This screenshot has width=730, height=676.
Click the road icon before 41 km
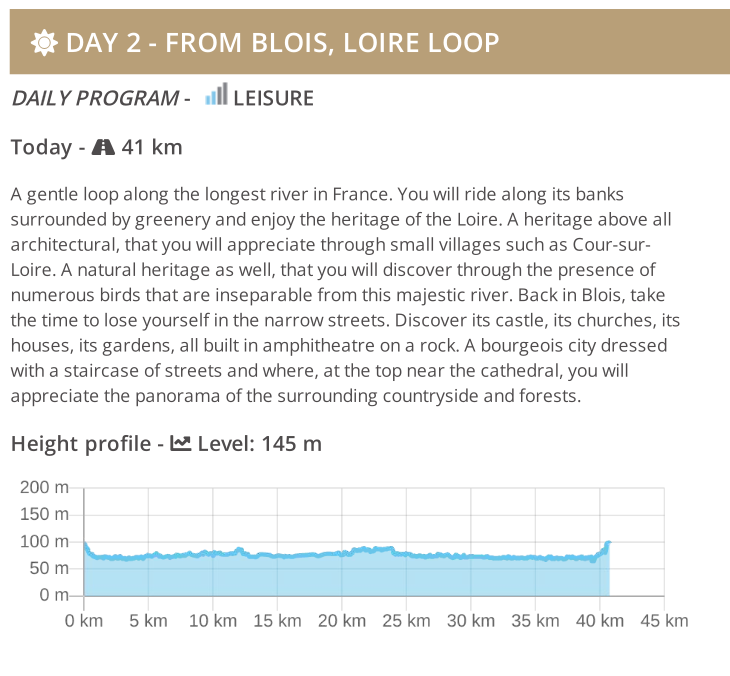[x=103, y=147]
